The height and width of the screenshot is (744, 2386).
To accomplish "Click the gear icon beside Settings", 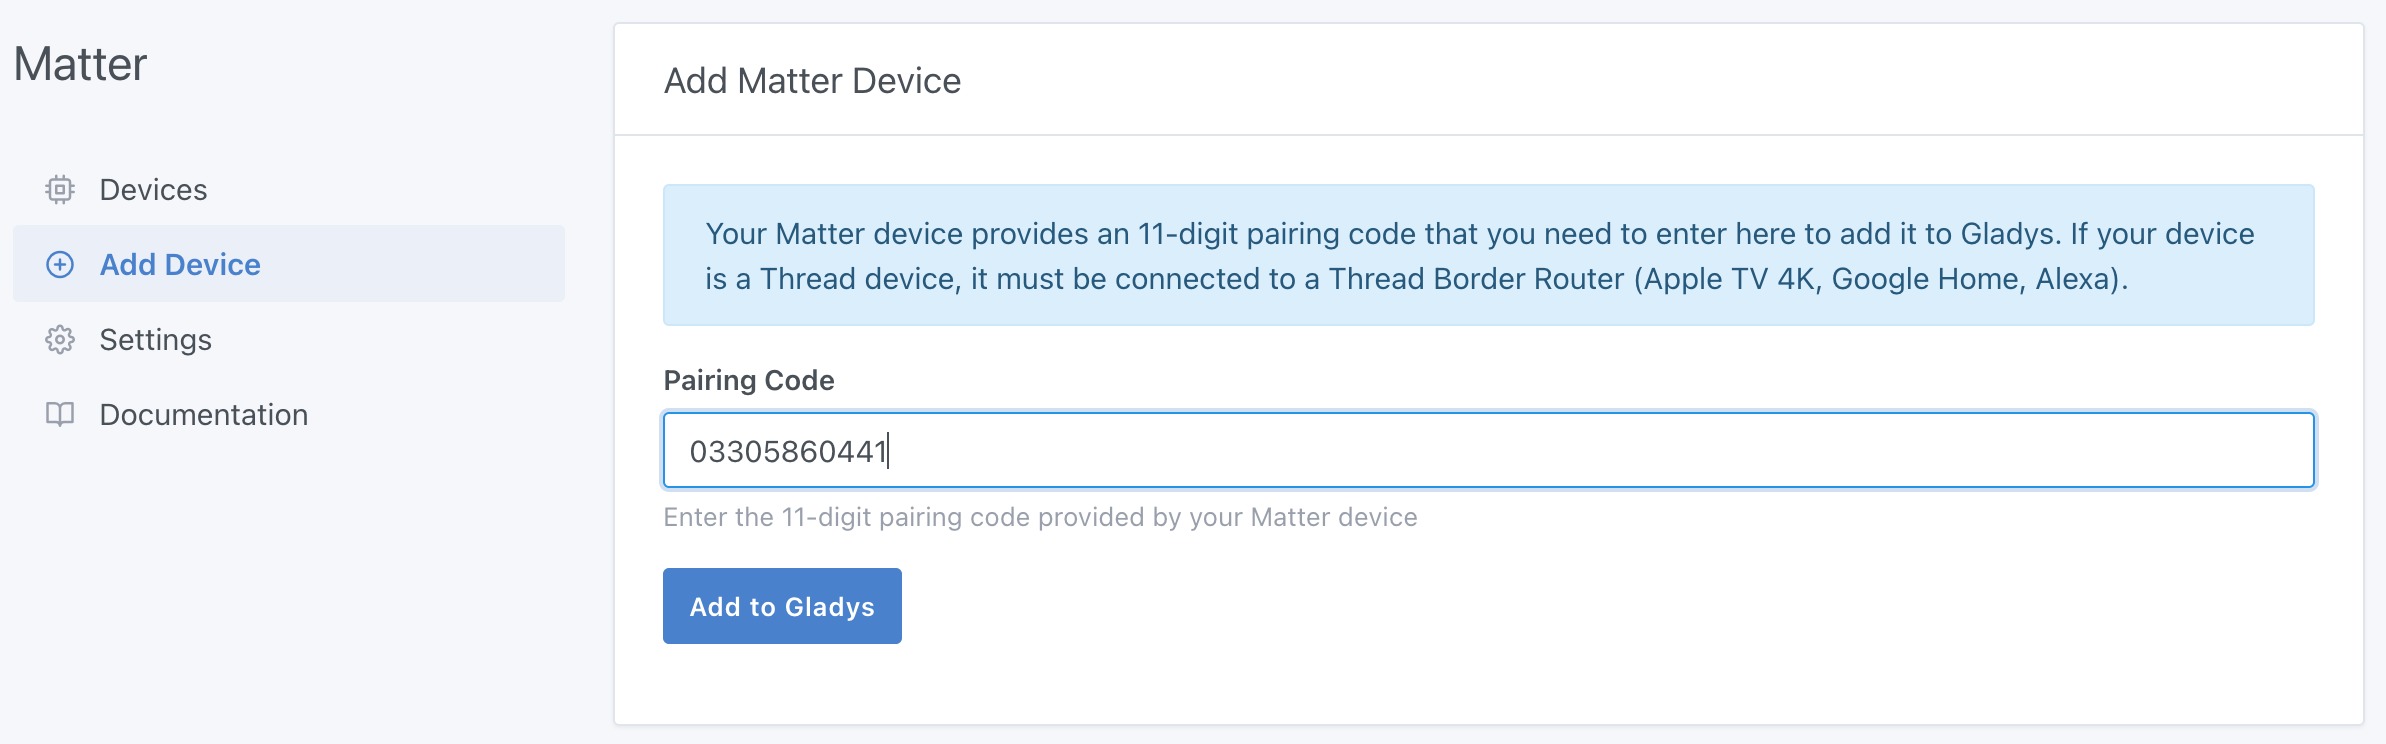I will 62,340.
